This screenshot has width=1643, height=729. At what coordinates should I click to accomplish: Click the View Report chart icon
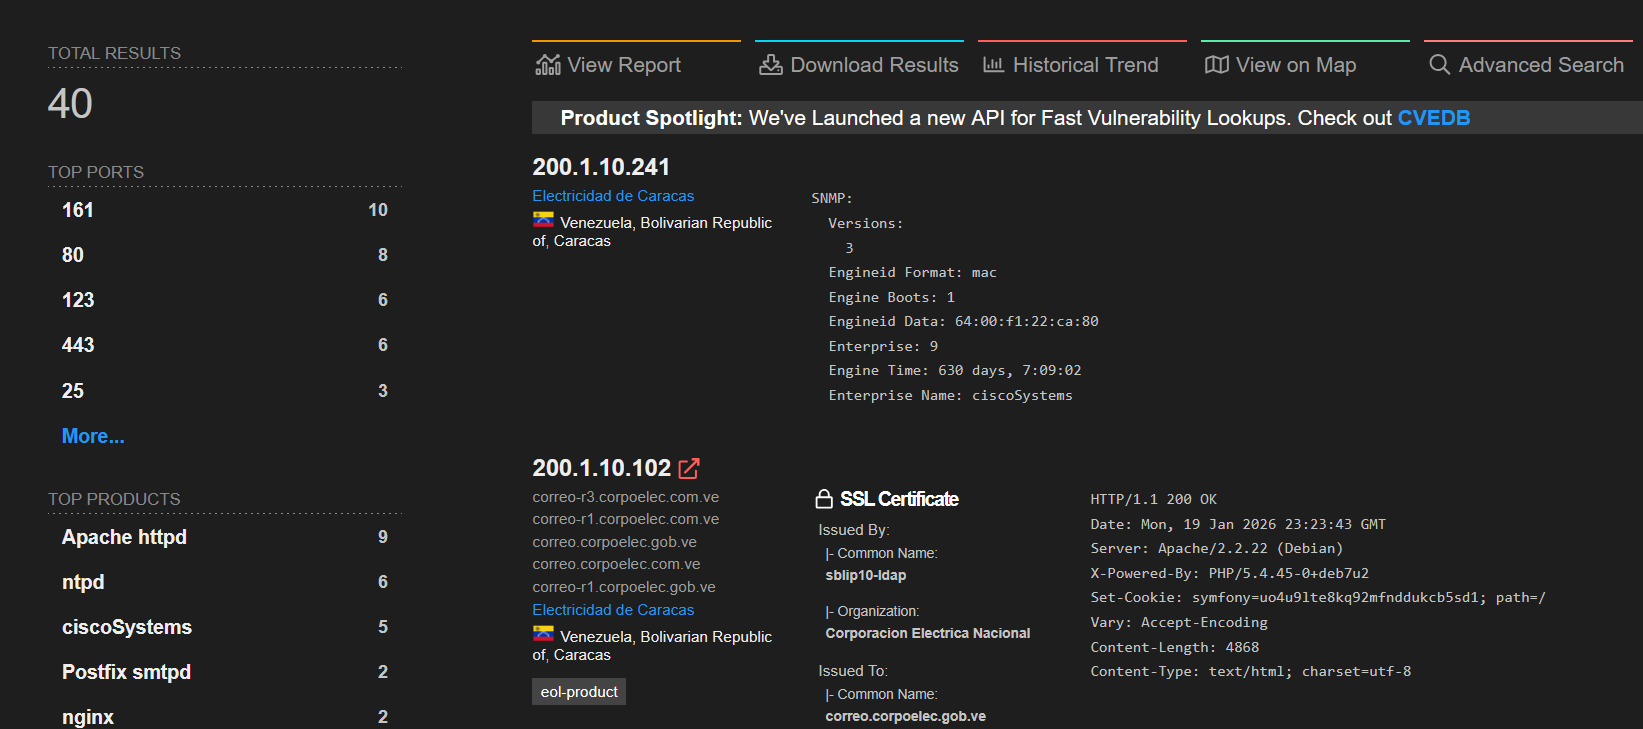[x=548, y=65]
